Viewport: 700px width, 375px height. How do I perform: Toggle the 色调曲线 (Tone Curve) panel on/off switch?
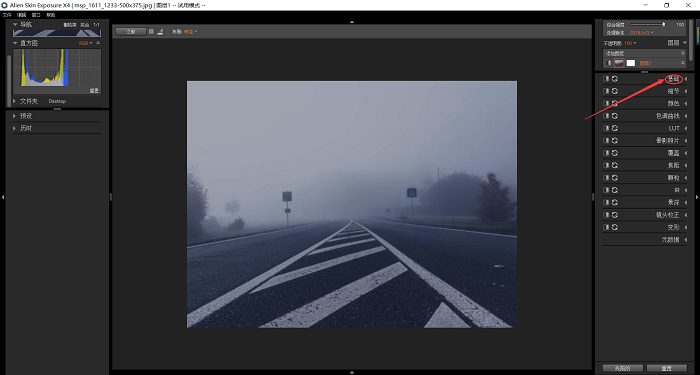(x=606, y=116)
